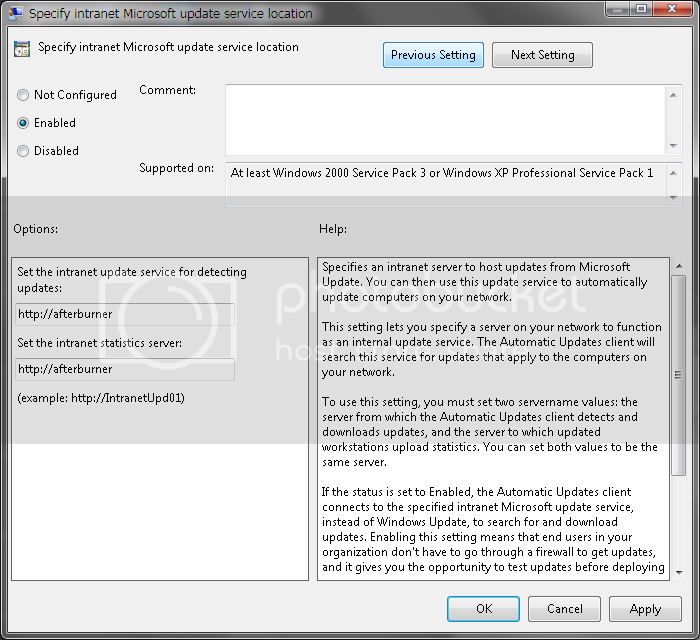The height and width of the screenshot is (640, 700).
Task: Minimize the dialog window
Action: point(618,8)
